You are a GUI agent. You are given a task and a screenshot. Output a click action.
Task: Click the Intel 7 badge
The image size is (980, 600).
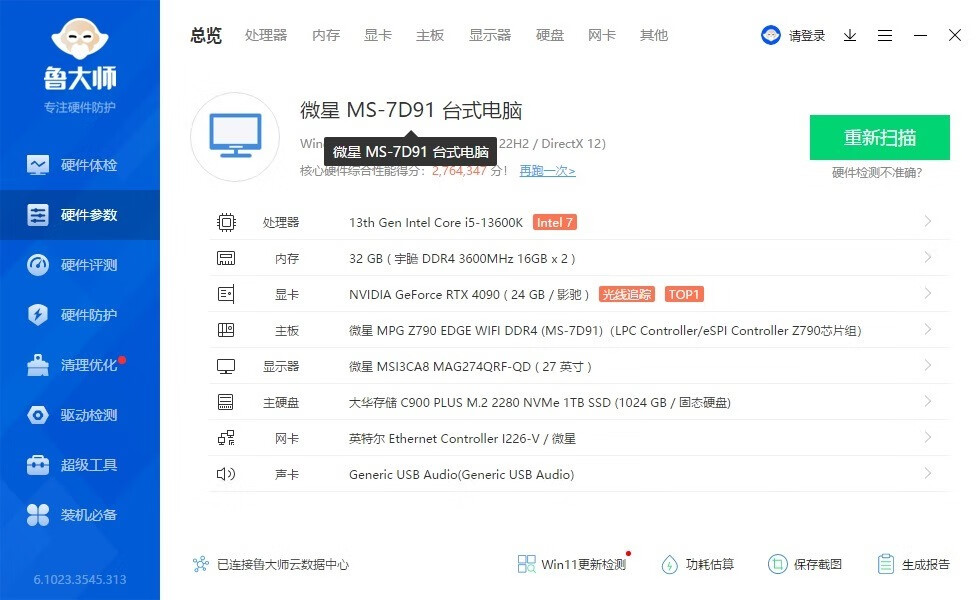click(x=554, y=222)
